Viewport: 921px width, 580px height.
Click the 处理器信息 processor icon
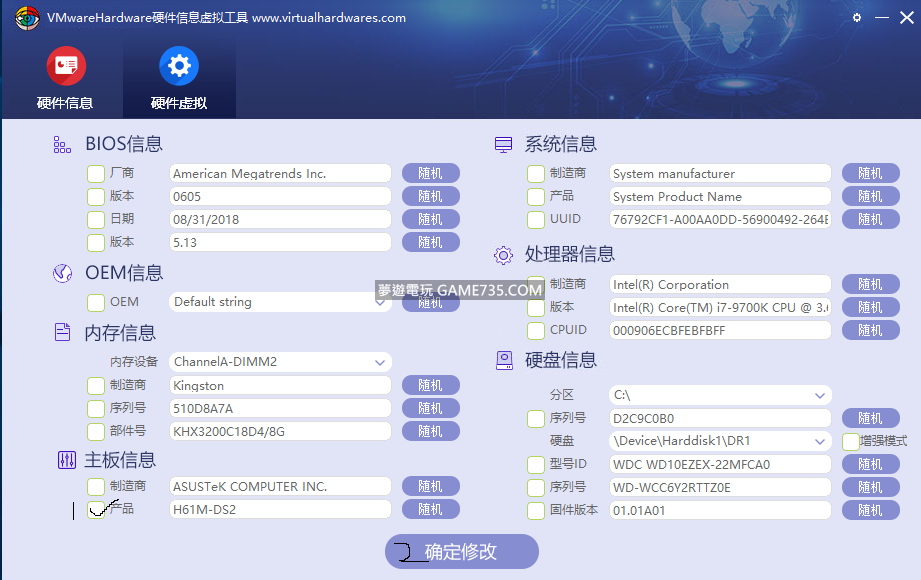[x=503, y=255]
